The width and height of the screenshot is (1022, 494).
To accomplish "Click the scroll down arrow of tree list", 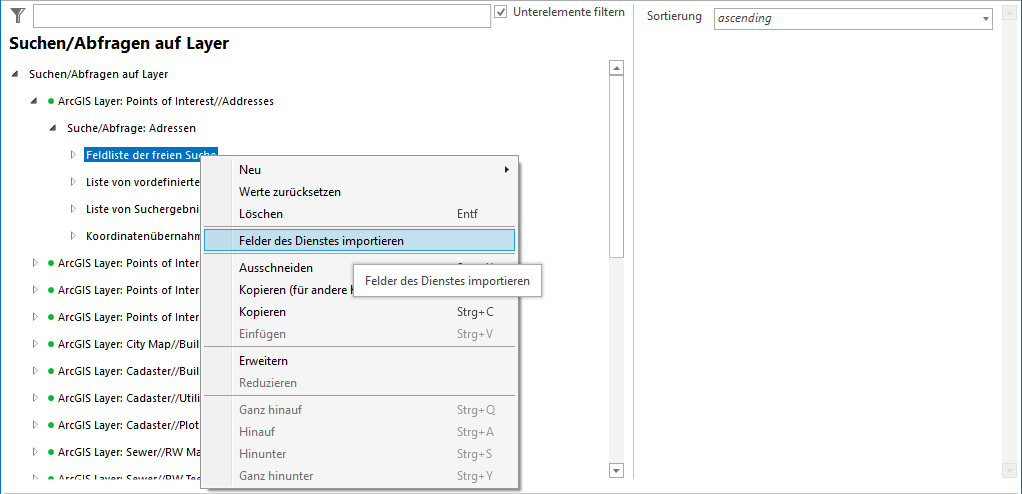I will (x=616, y=470).
